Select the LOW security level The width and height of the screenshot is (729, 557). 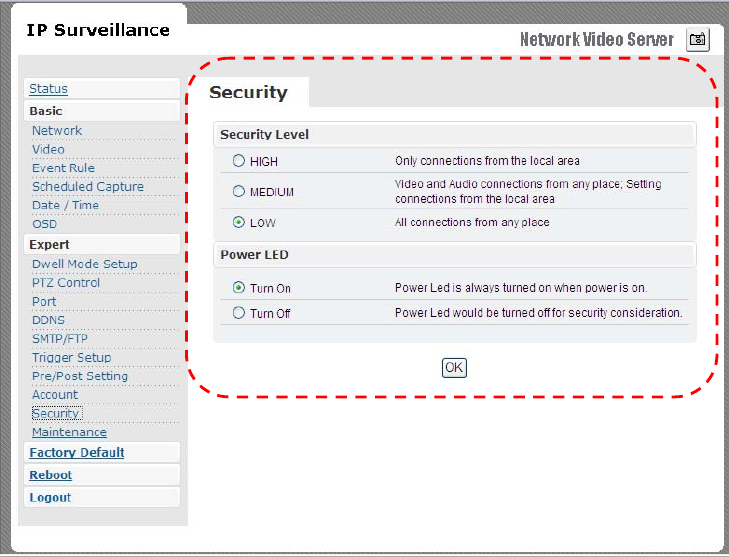coord(239,222)
